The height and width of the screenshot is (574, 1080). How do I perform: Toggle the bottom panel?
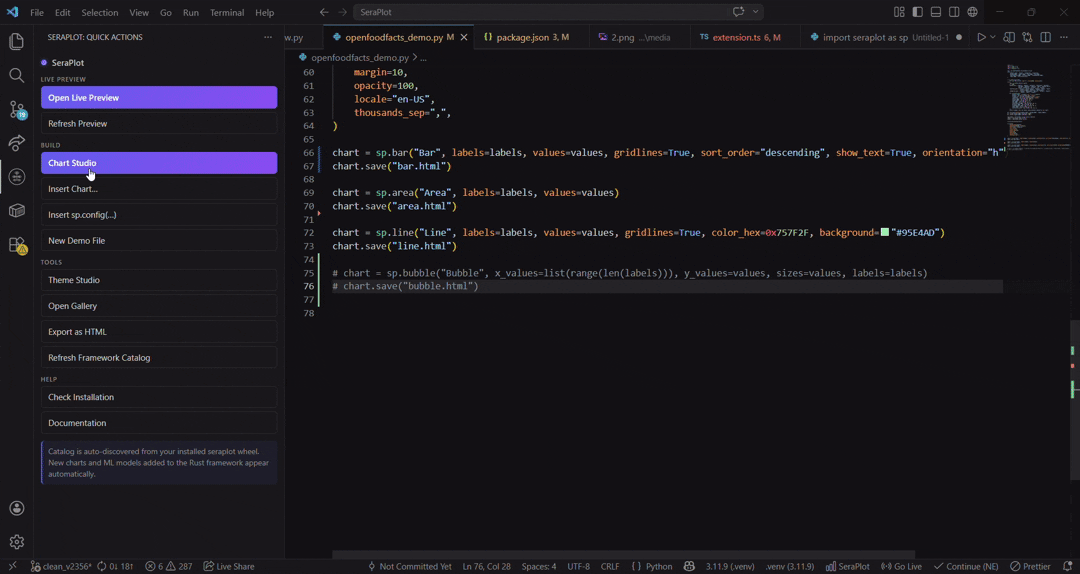(935, 12)
